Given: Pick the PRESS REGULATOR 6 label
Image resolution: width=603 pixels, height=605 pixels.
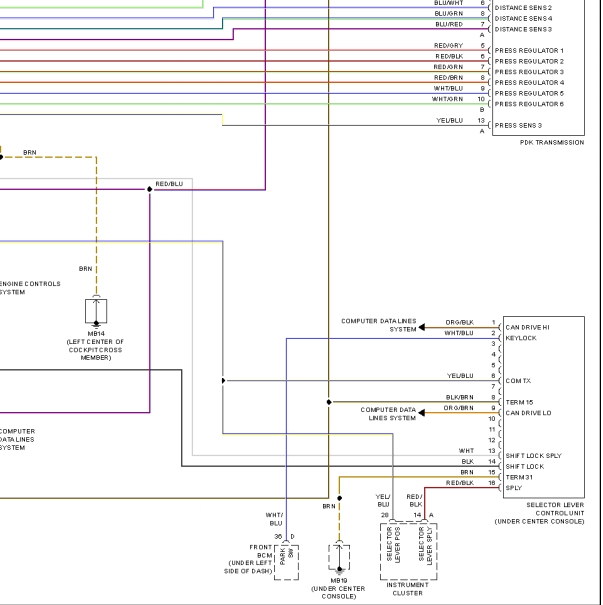Looking at the screenshot, I should coord(529,104).
